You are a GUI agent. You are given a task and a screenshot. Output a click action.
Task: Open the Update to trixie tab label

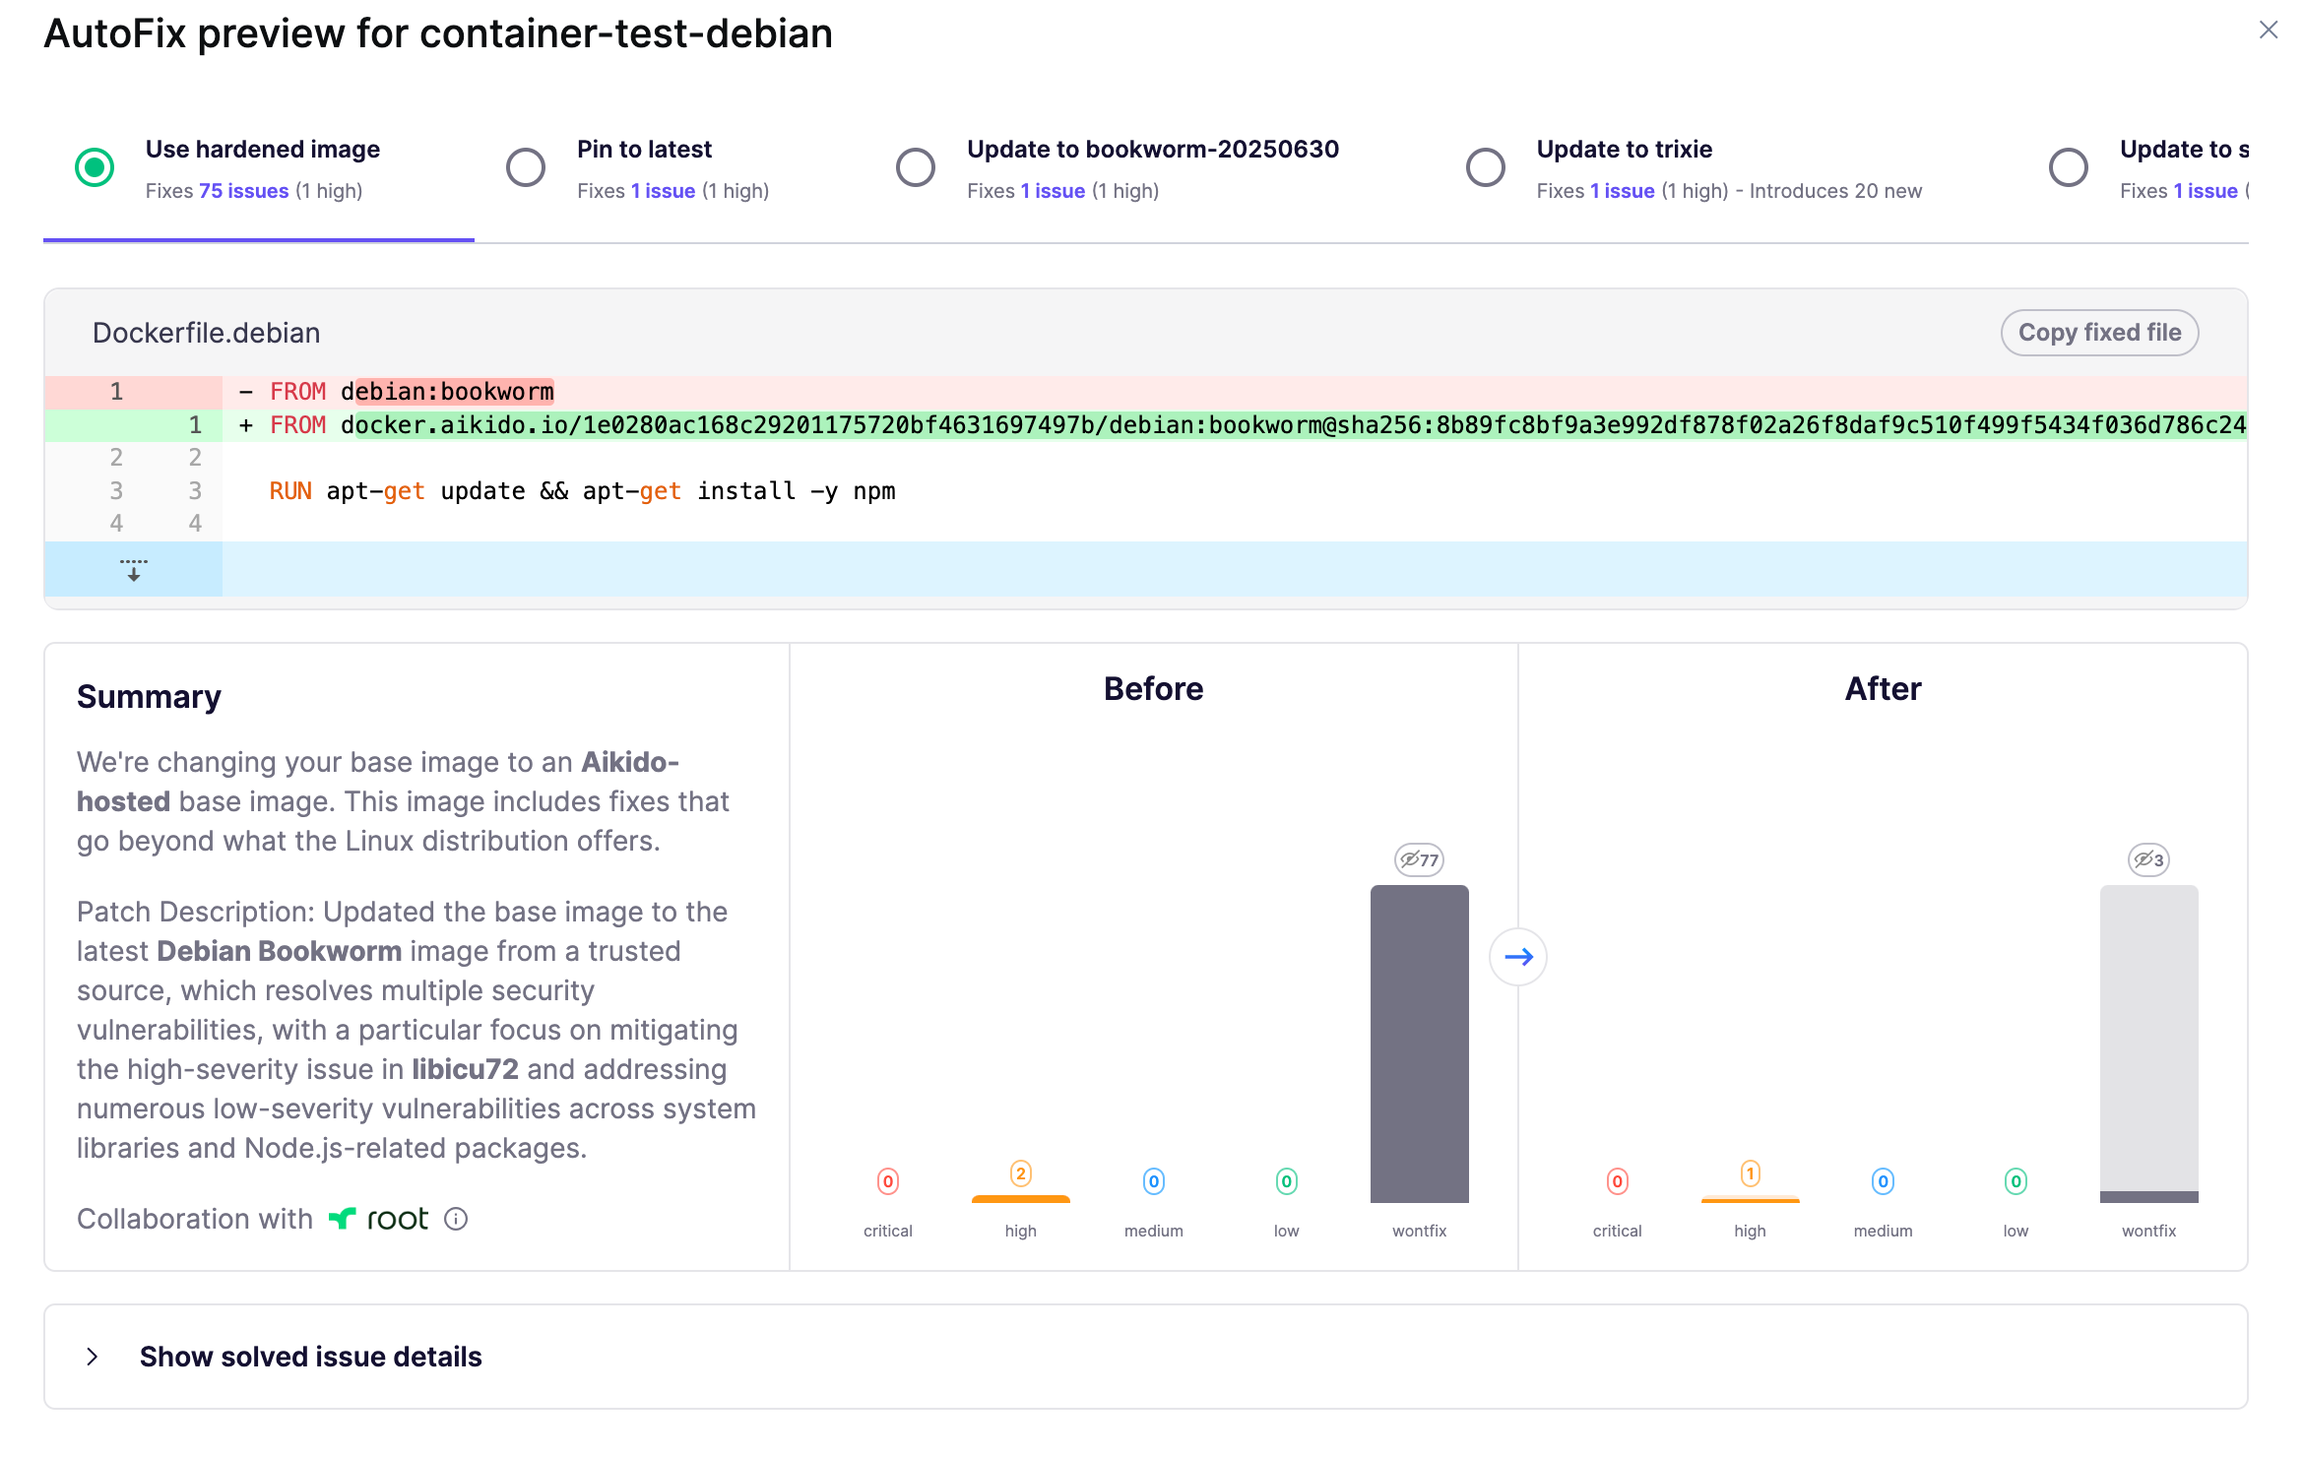[1624, 149]
